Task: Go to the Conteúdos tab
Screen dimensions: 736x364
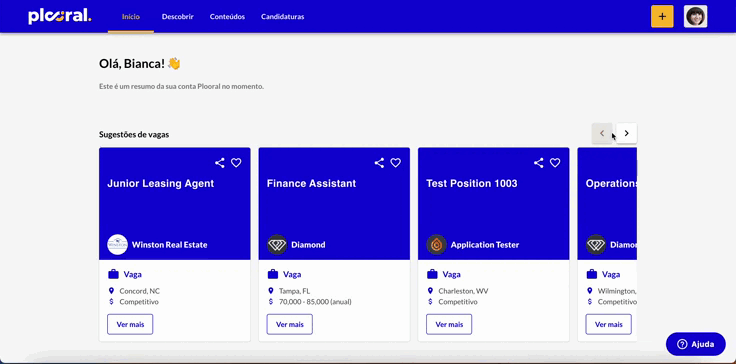Action: click(x=227, y=16)
